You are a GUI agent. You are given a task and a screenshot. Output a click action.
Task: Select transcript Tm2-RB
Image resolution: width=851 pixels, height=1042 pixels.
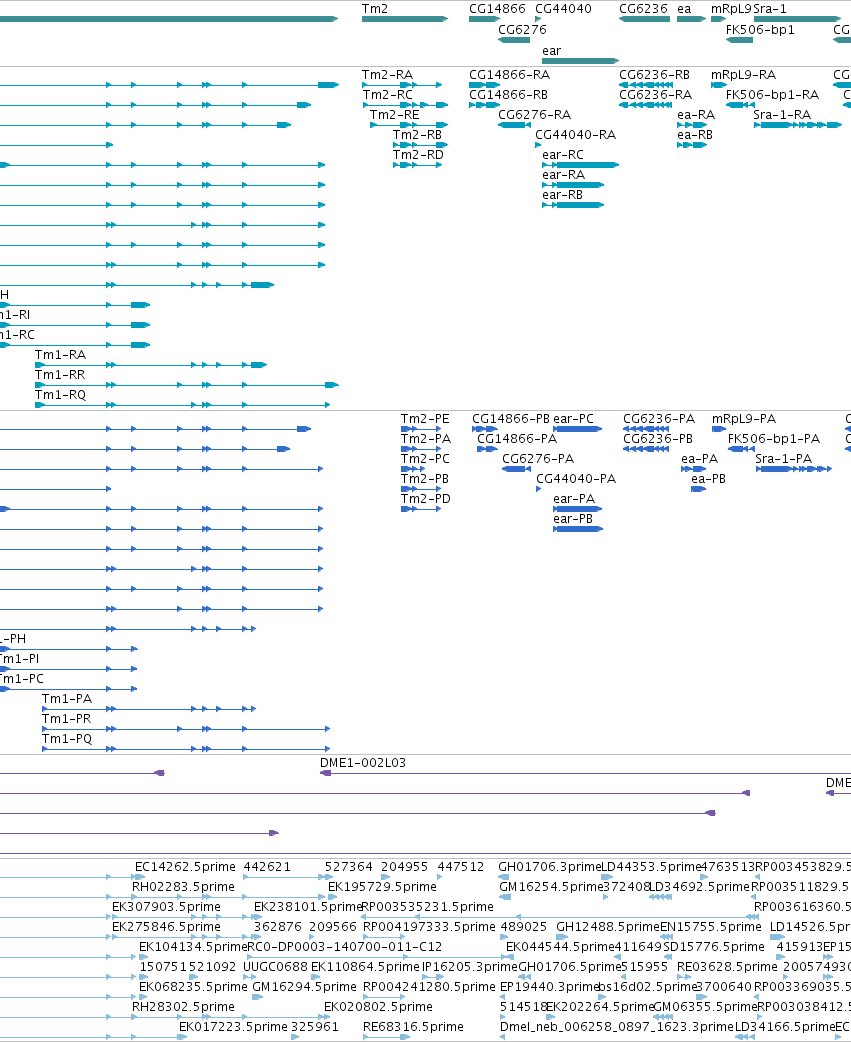click(421, 145)
